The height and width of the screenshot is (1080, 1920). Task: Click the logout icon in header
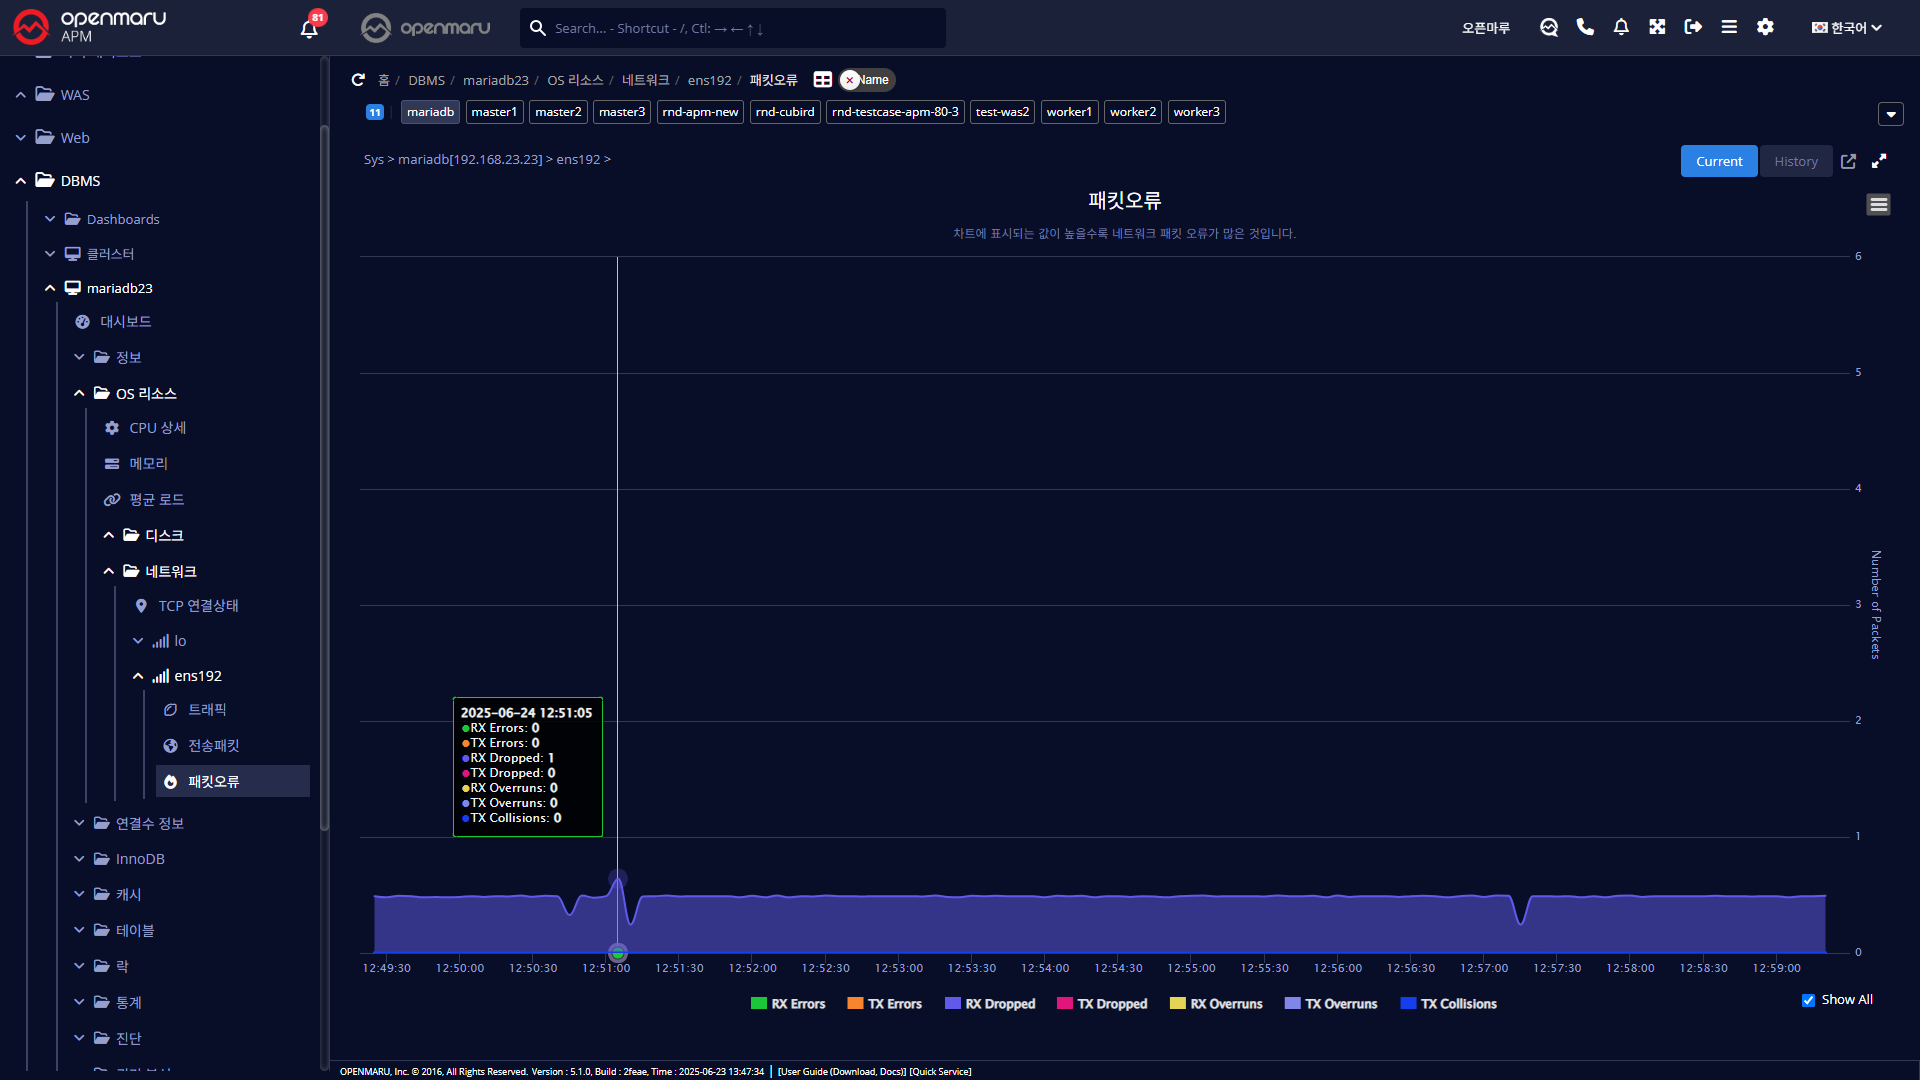tap(1693, 27)
